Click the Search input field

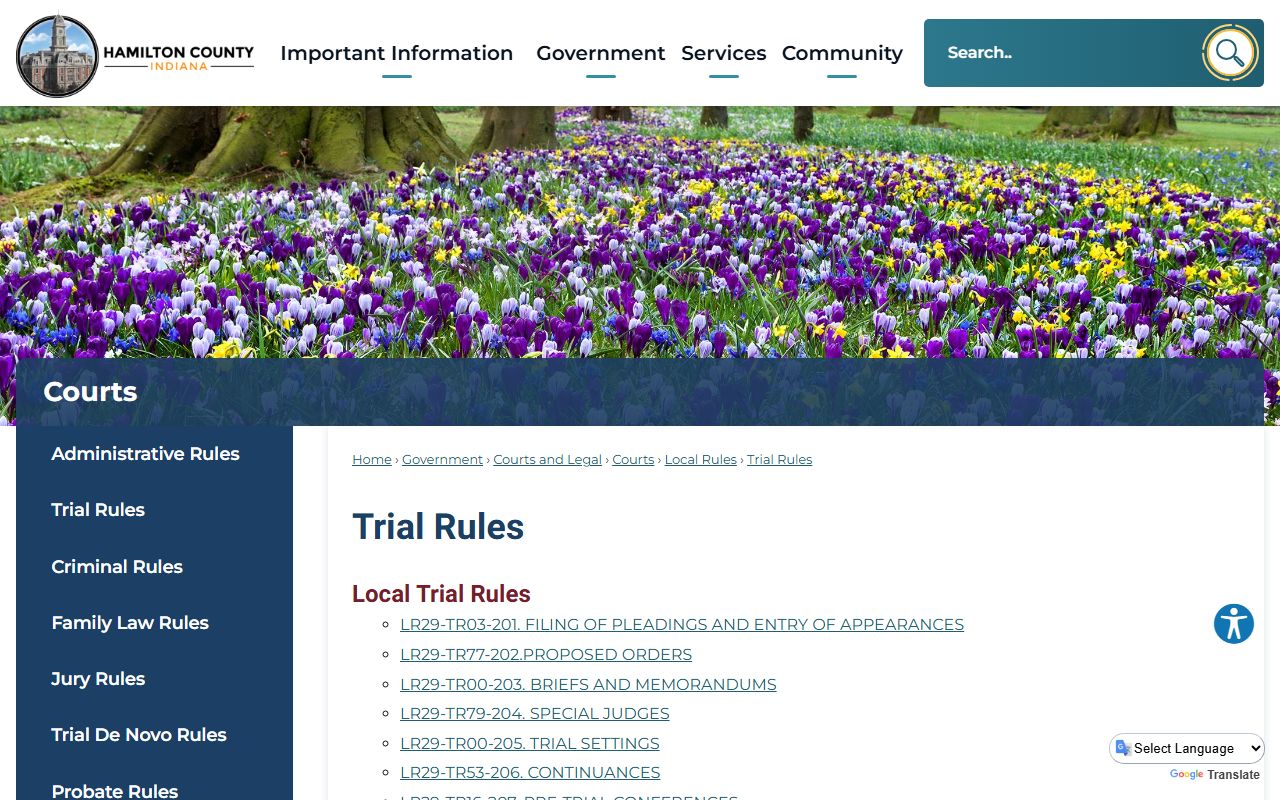[x=1062, y=53]
